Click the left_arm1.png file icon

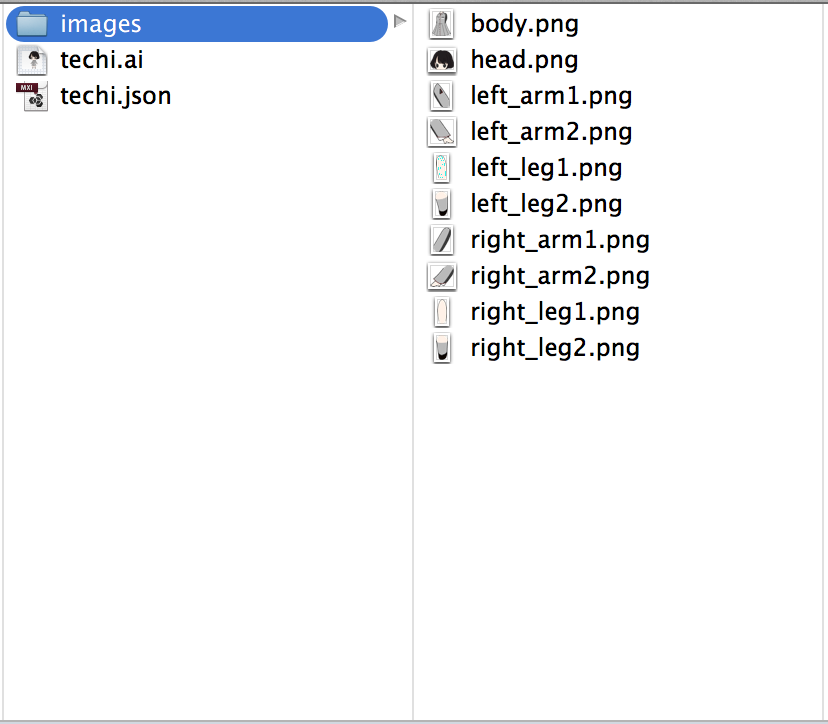441,96
